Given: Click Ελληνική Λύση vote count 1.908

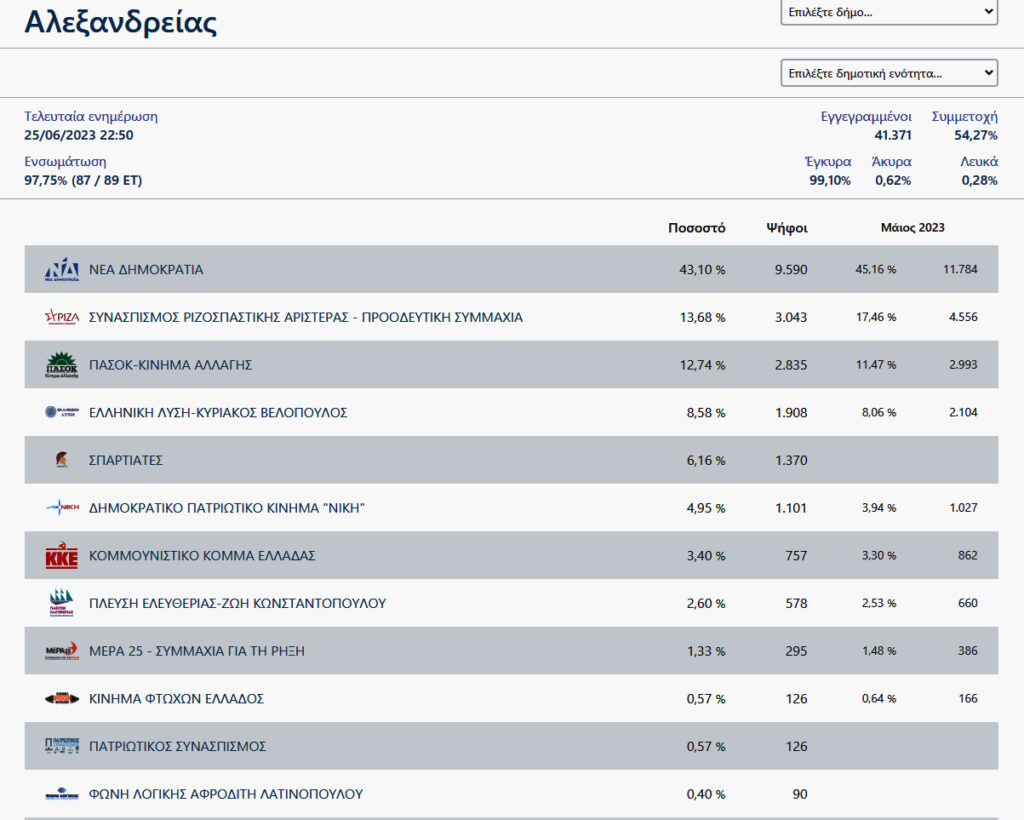Looking at the screenshot, I should pyautogui.click(x=791, y=413).
